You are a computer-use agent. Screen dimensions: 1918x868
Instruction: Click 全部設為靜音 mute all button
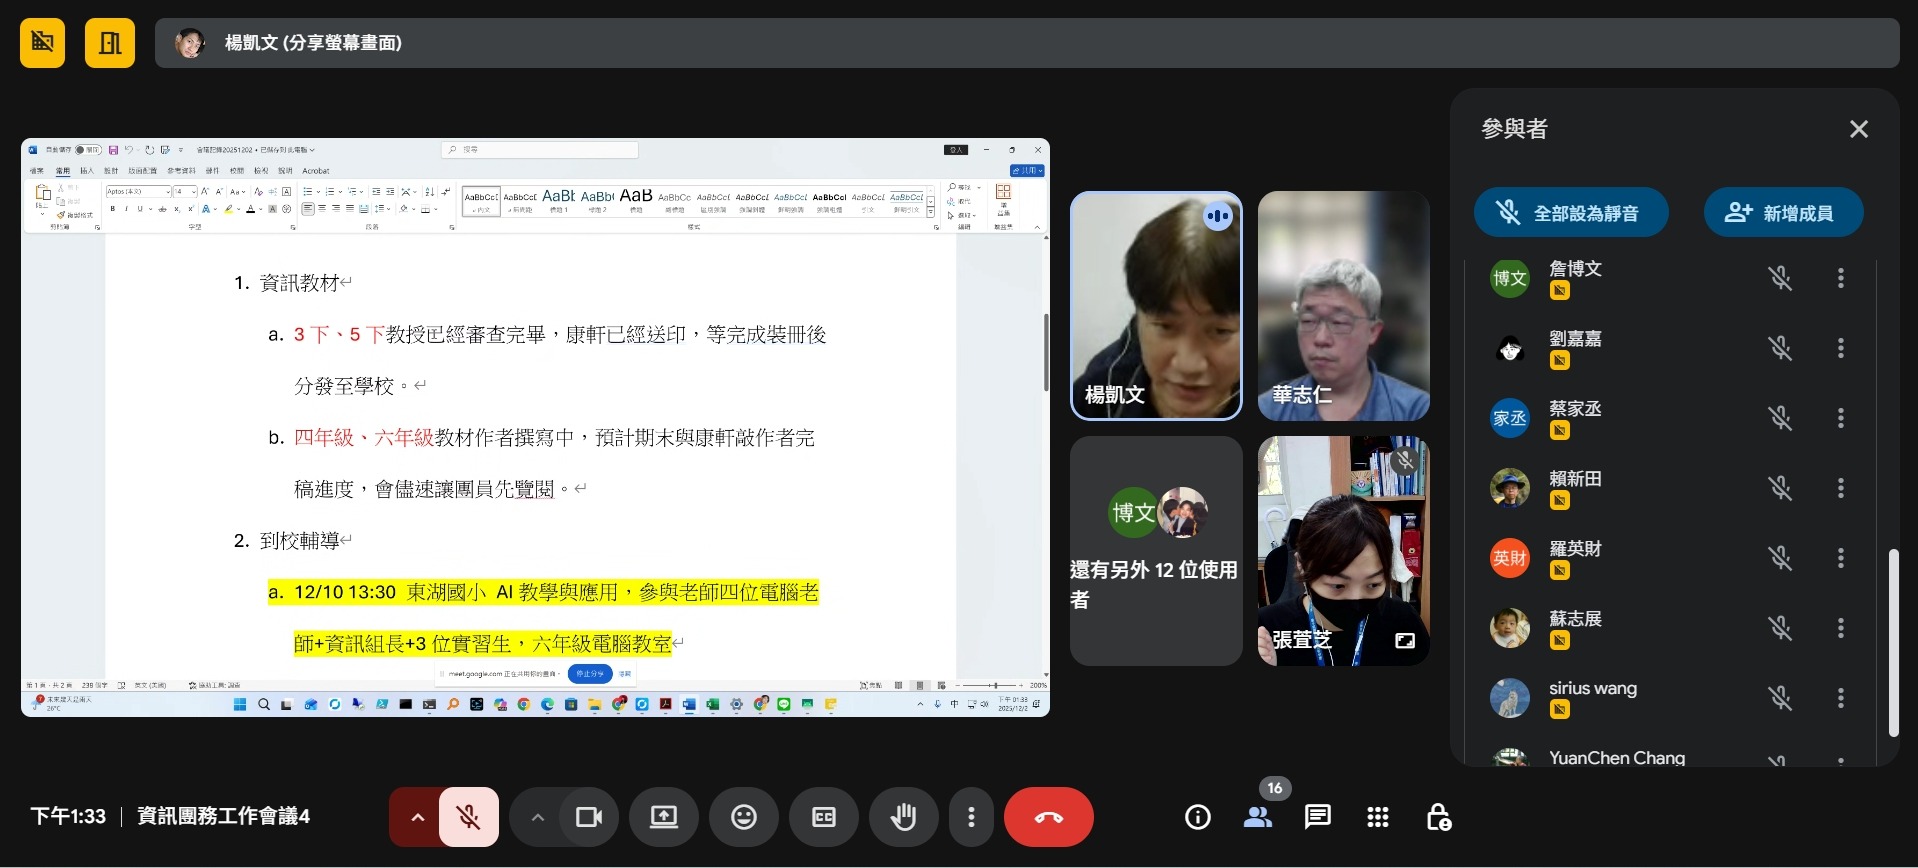click(x=1570, y=213)
